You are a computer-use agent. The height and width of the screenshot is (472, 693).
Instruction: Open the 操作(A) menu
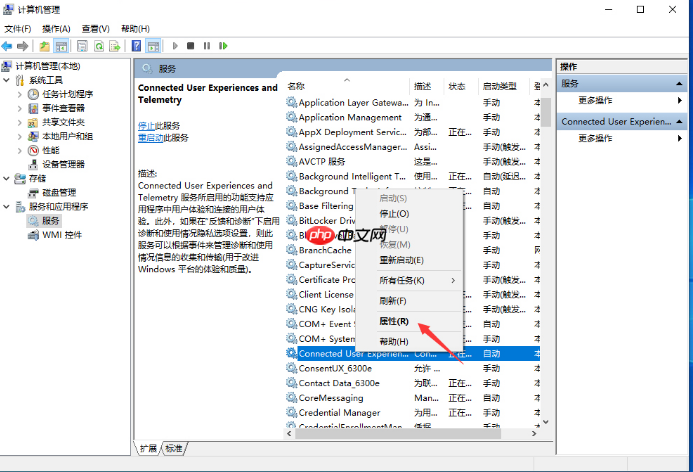[56, 29]
